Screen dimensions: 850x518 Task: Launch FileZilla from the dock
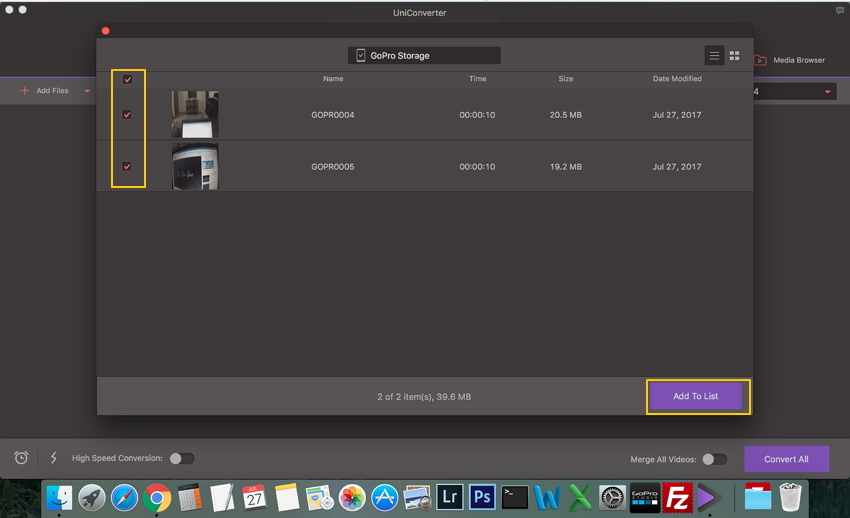[x=677, y=497]
